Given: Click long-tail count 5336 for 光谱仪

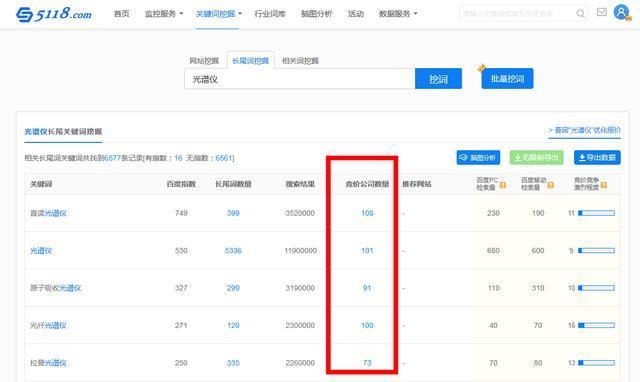Looking at the screenshot, I should coord(233,251).
